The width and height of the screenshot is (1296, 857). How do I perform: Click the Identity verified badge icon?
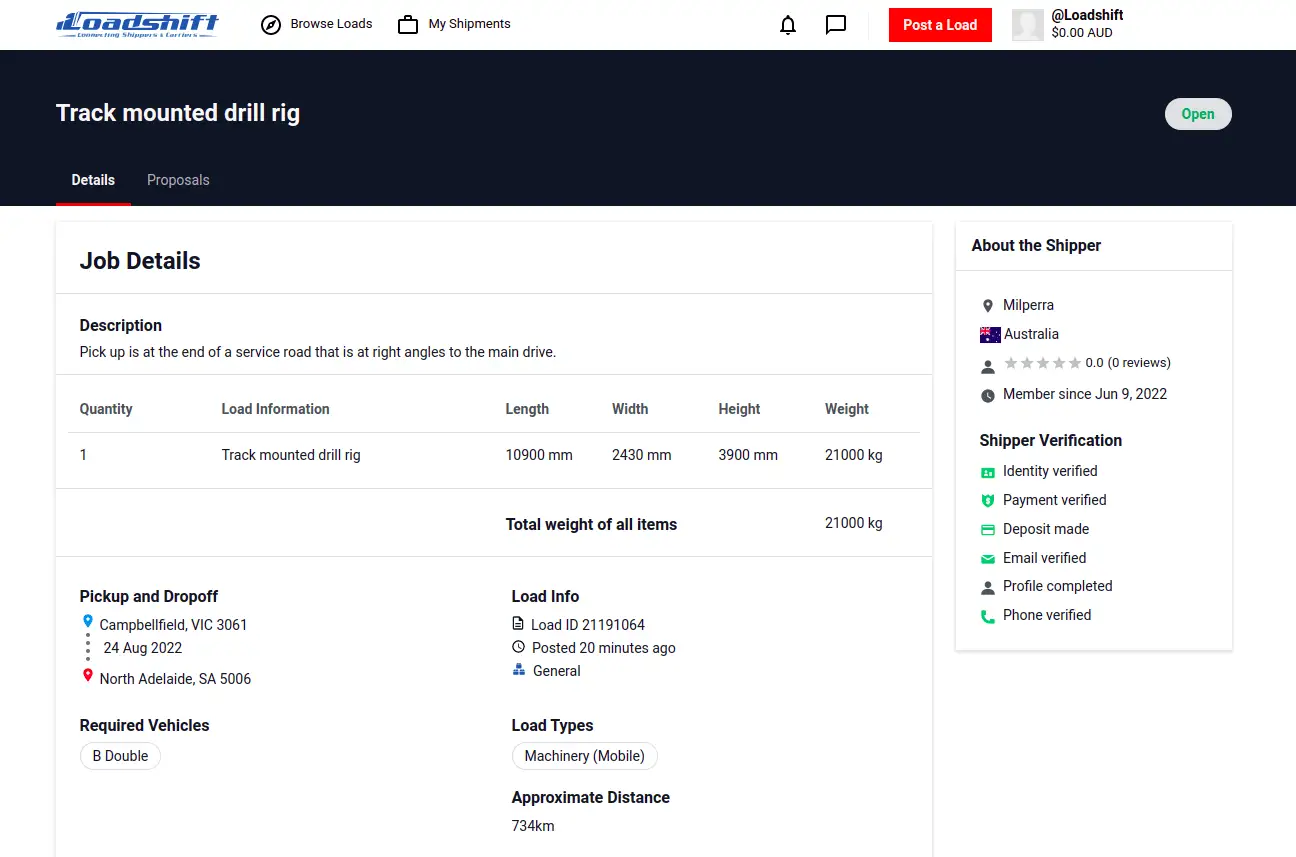[988, 471]
